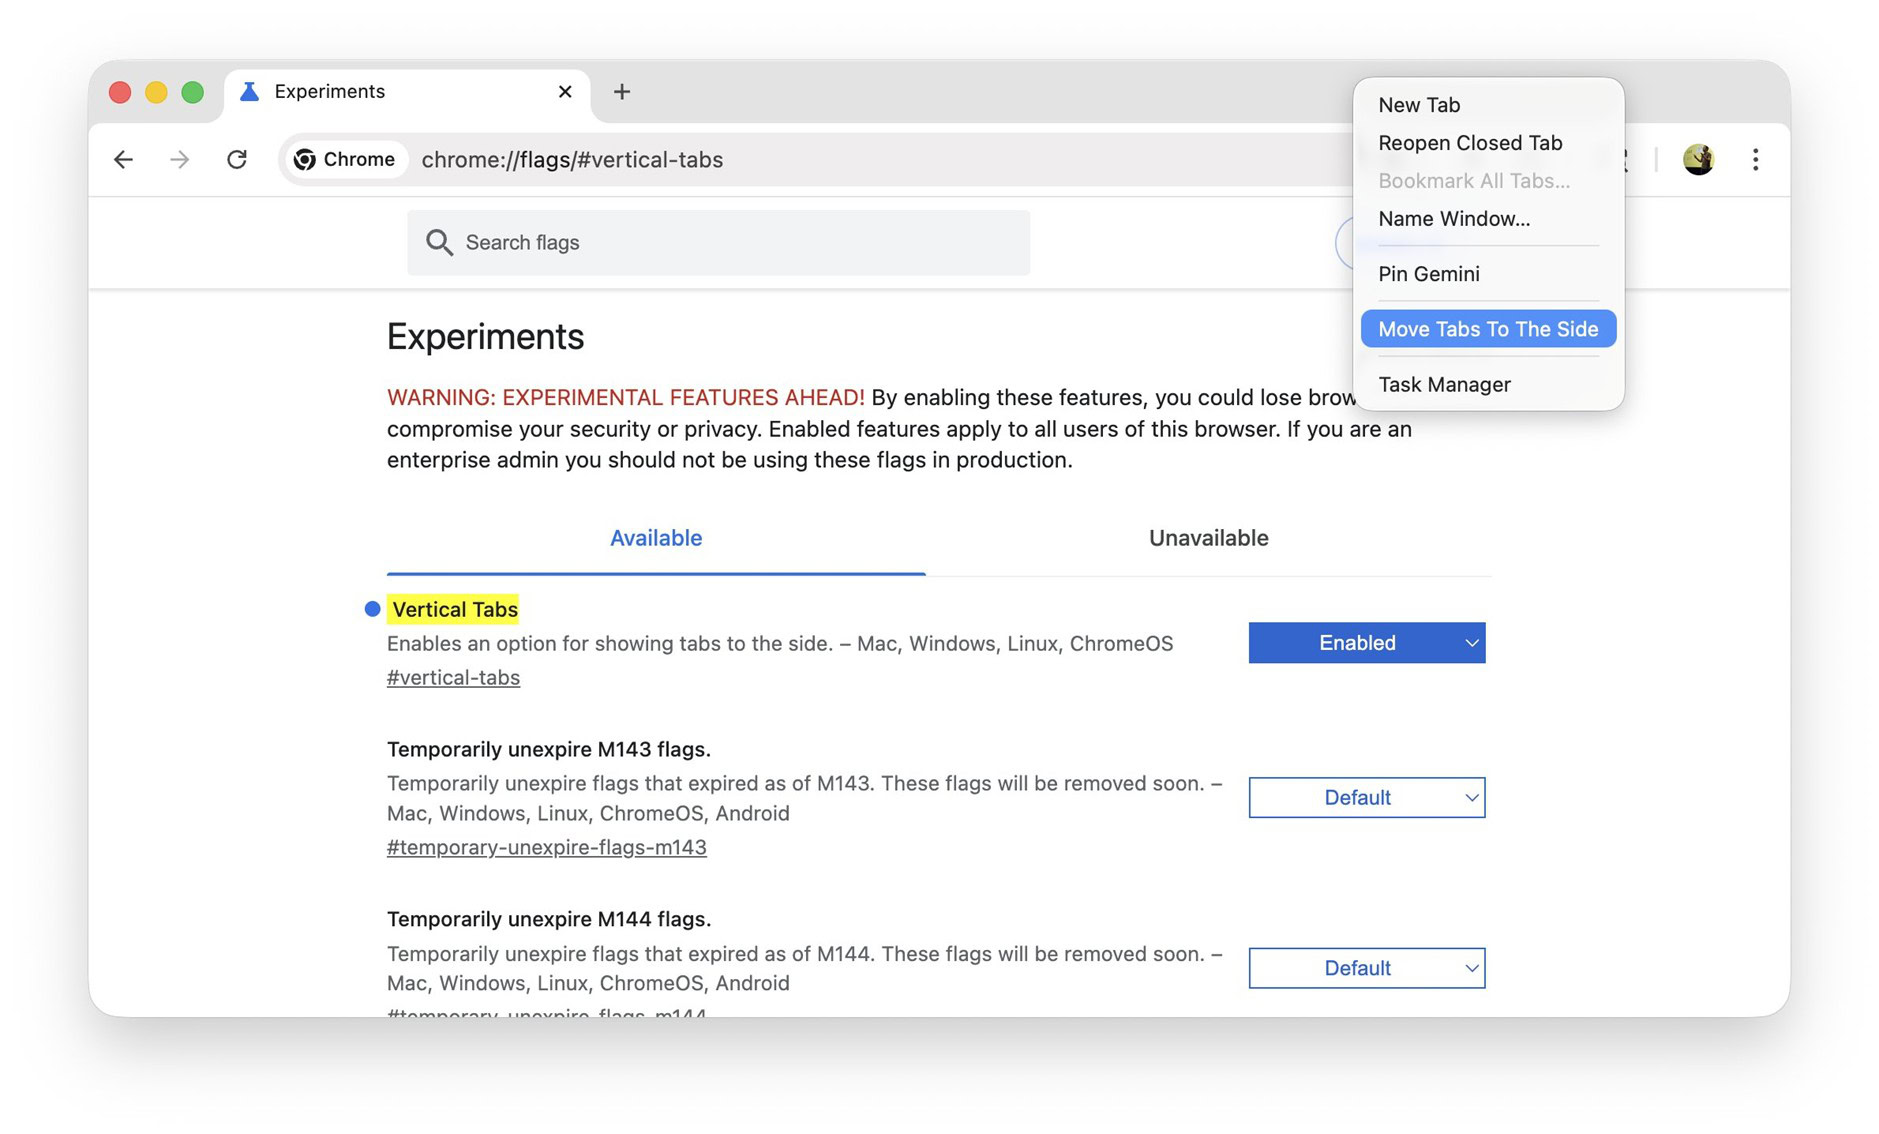Select New Tab in the menu
Viewport: 1879px width, 1134px height.
1419,104
